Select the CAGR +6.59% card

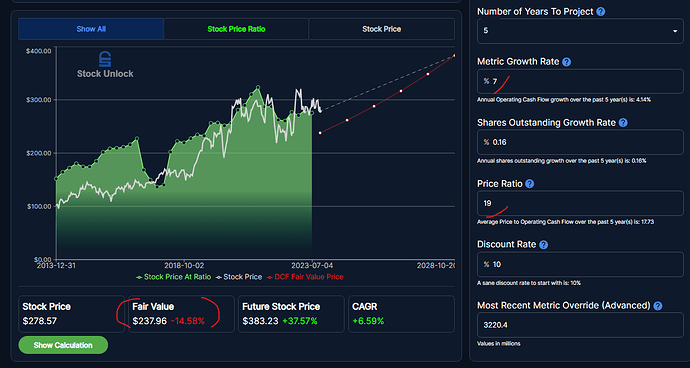(x=401, y=314)
